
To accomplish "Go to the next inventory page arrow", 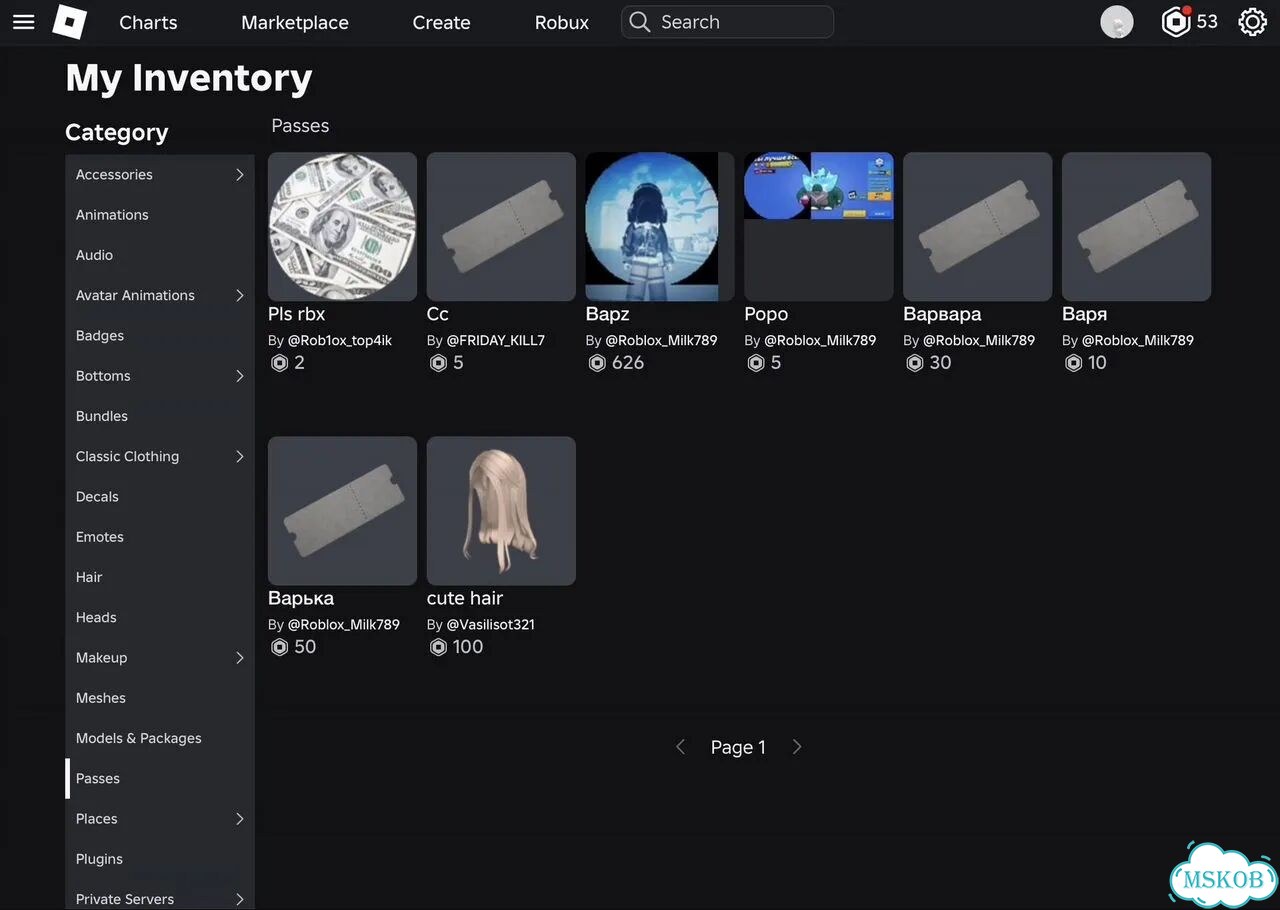I will [x=797, y=747].
